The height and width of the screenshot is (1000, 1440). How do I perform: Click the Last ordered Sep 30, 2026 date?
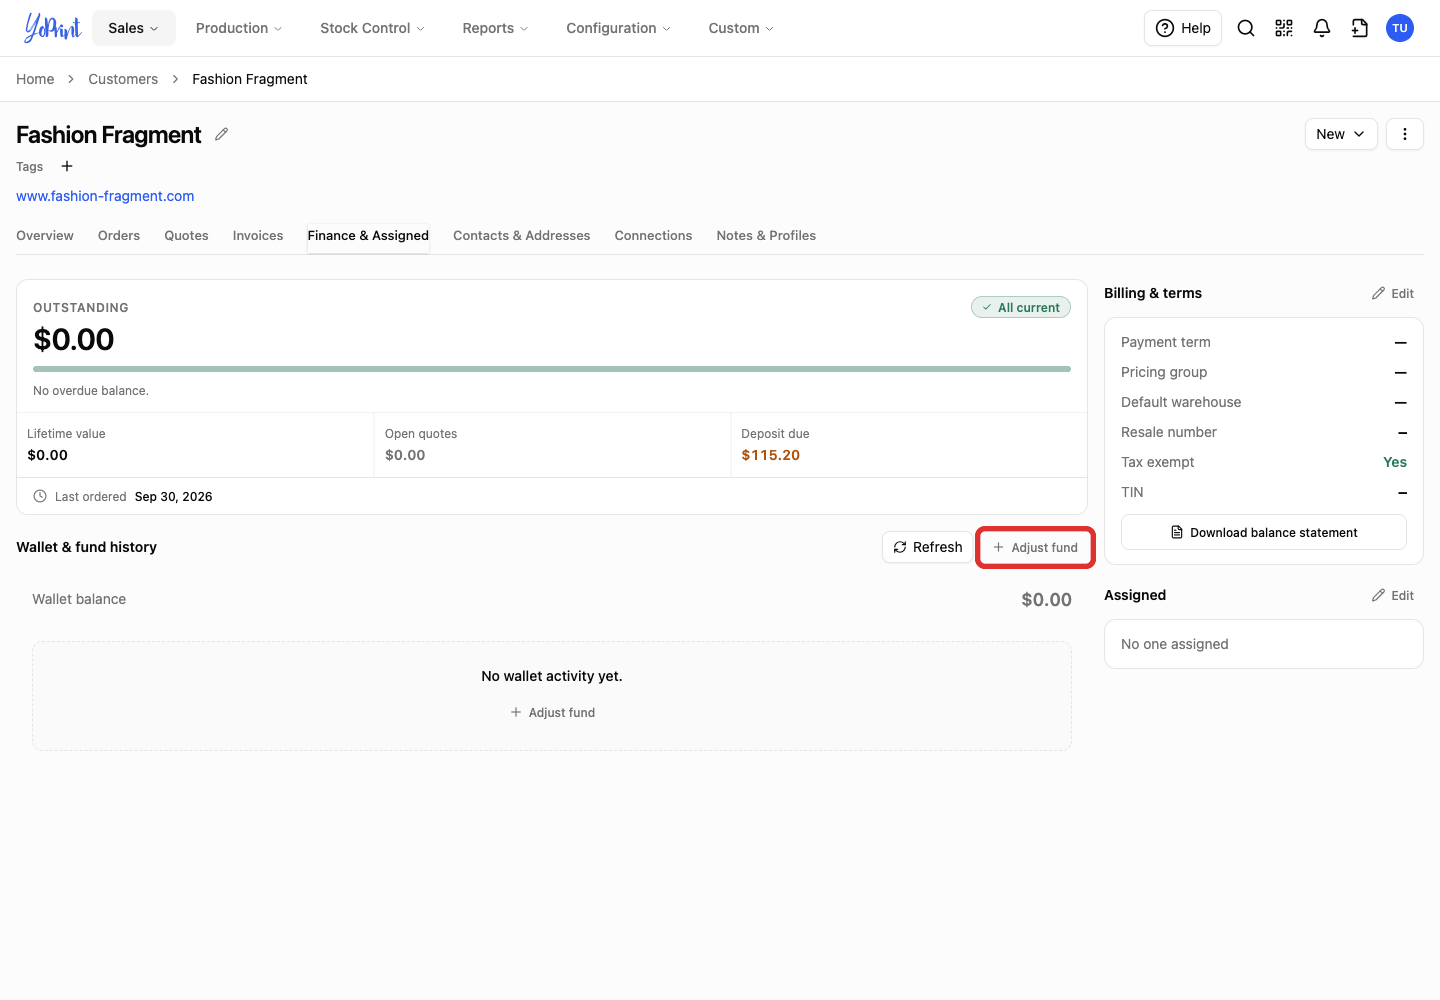tap(173, 497)
